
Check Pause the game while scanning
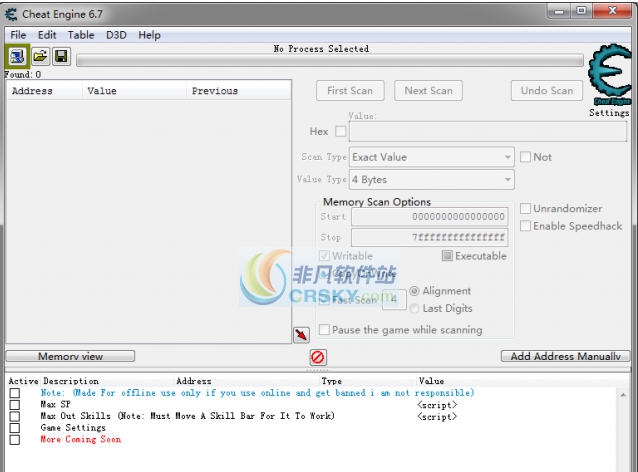pos(324,330)
